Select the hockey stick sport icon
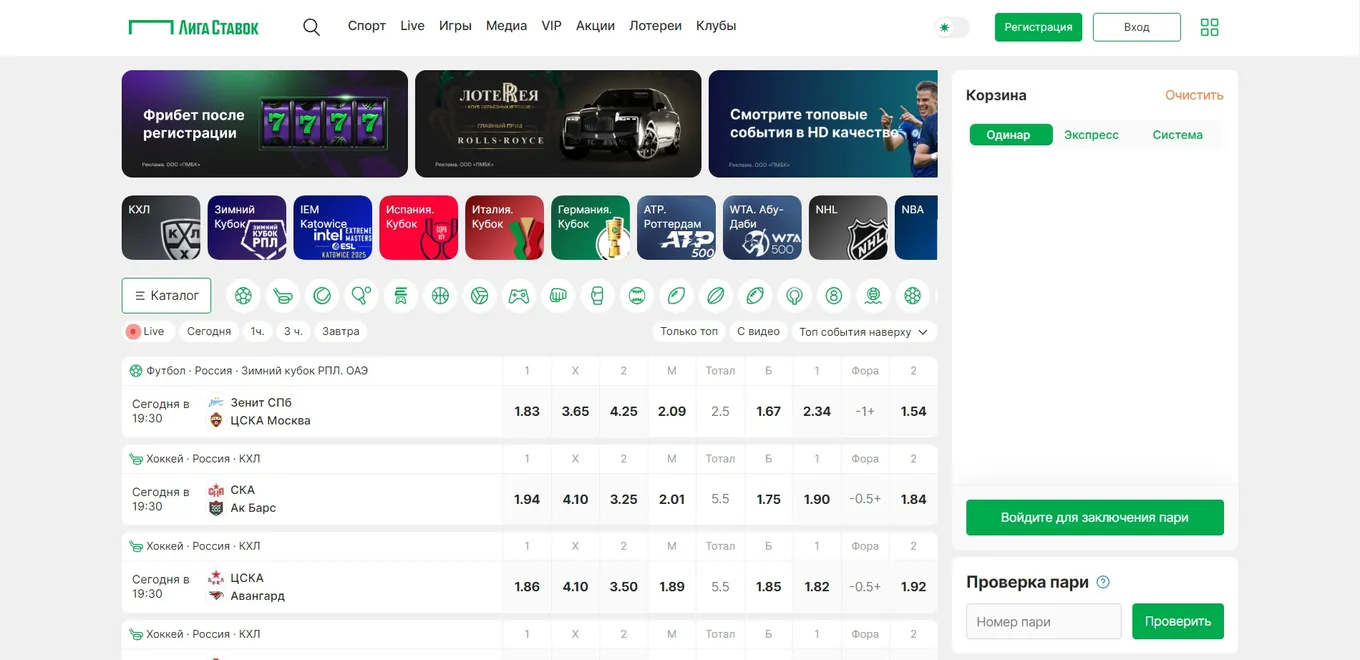Viewport: 1360px width, 660px height. [x=283, y=296]
